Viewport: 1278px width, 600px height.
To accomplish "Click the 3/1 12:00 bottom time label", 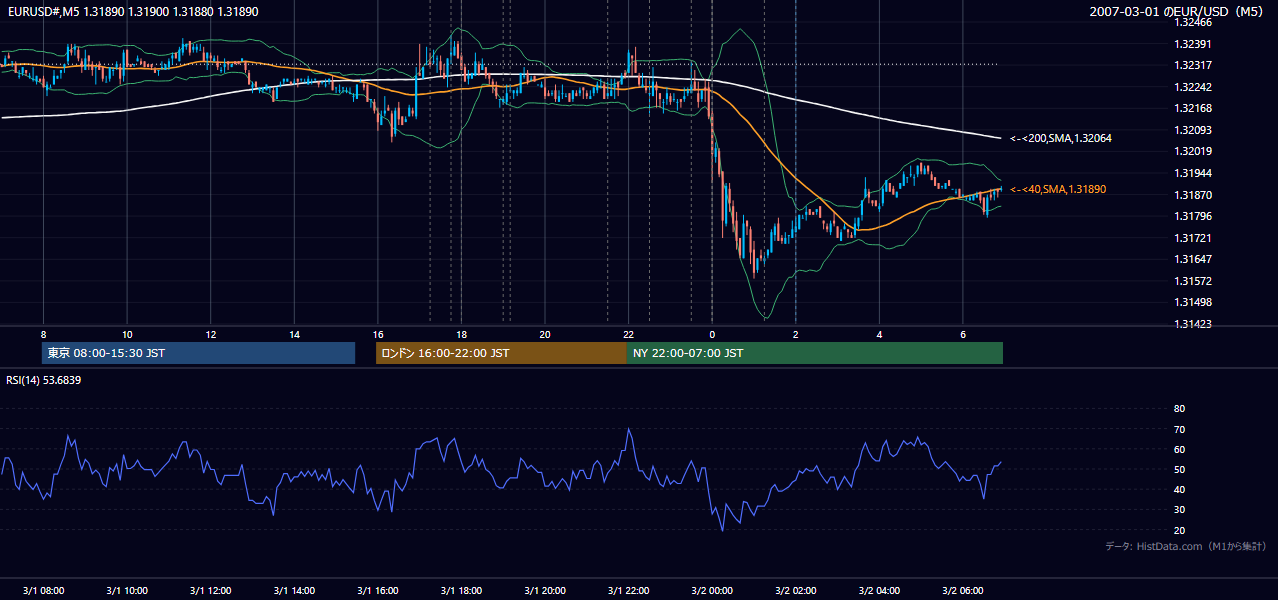I will point(210,591).
